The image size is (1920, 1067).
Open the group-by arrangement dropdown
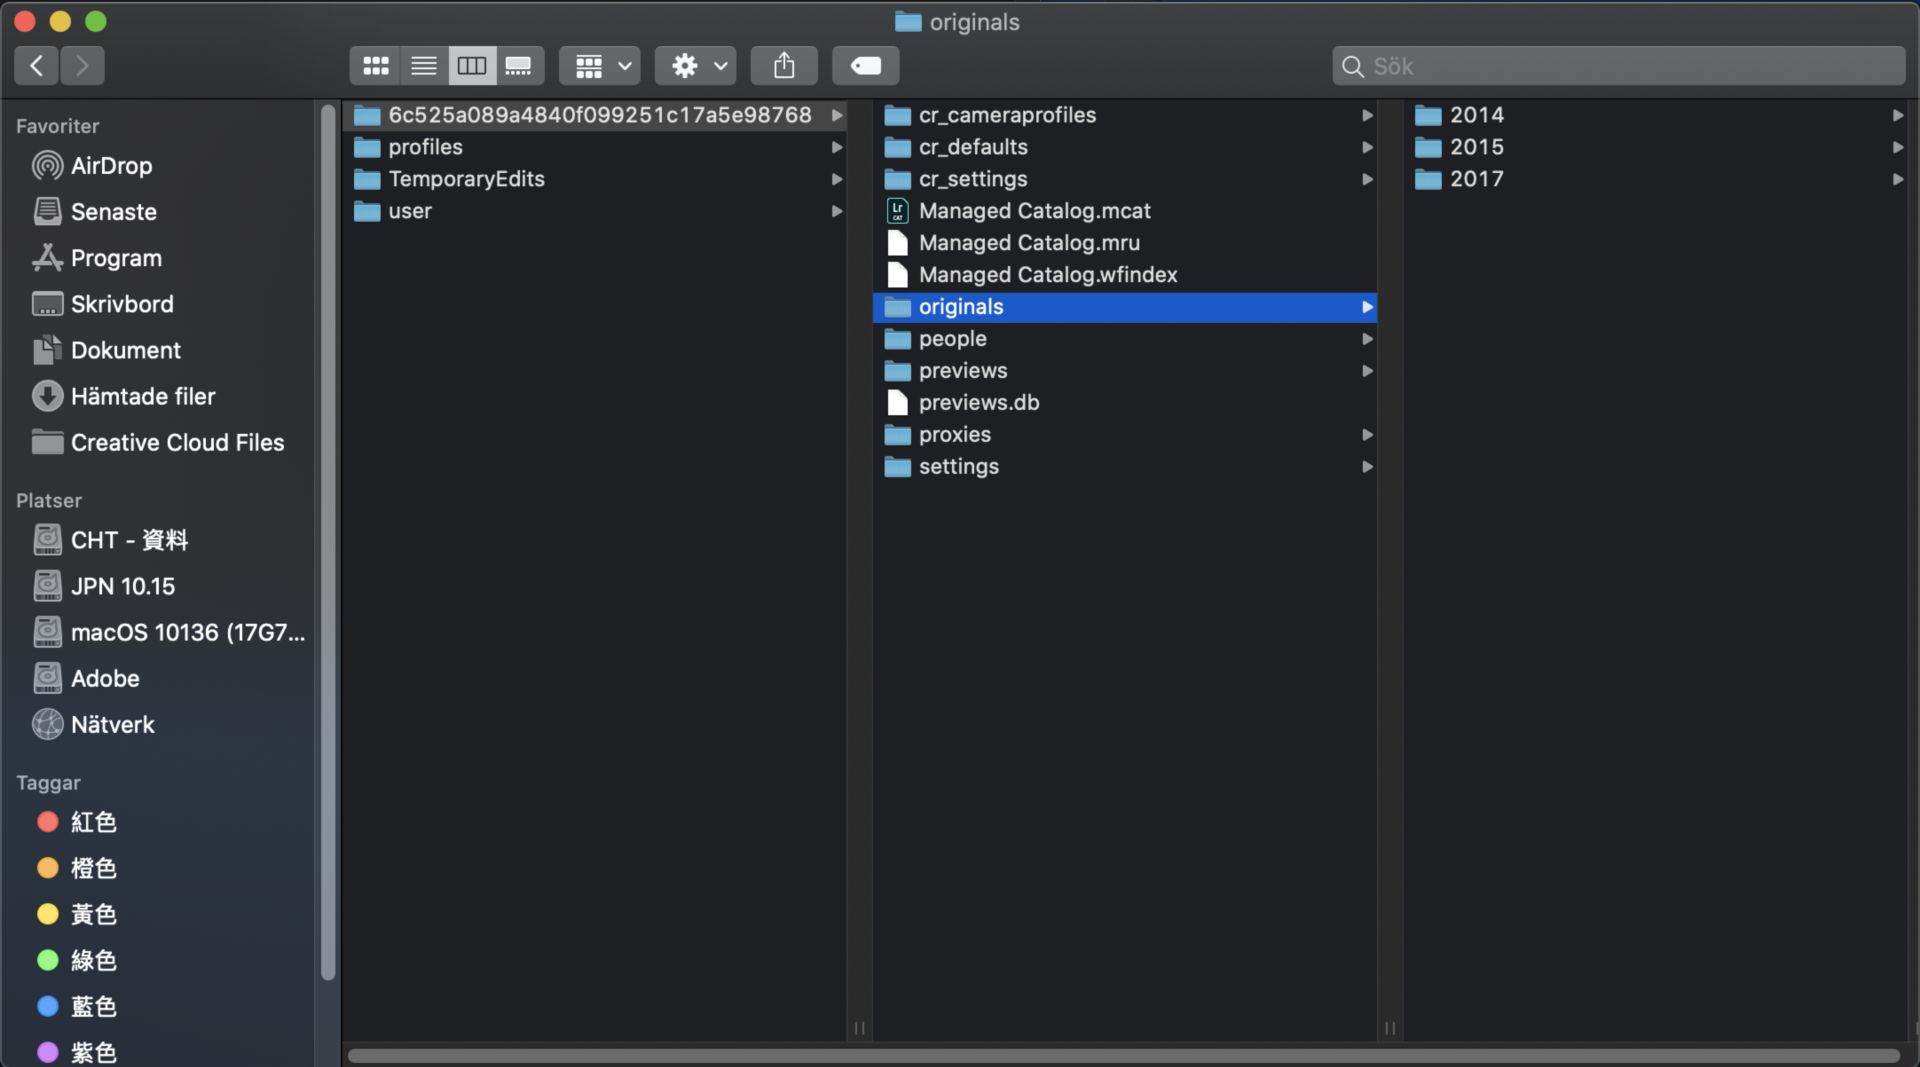pyautogui.click(x=600, y=66)
